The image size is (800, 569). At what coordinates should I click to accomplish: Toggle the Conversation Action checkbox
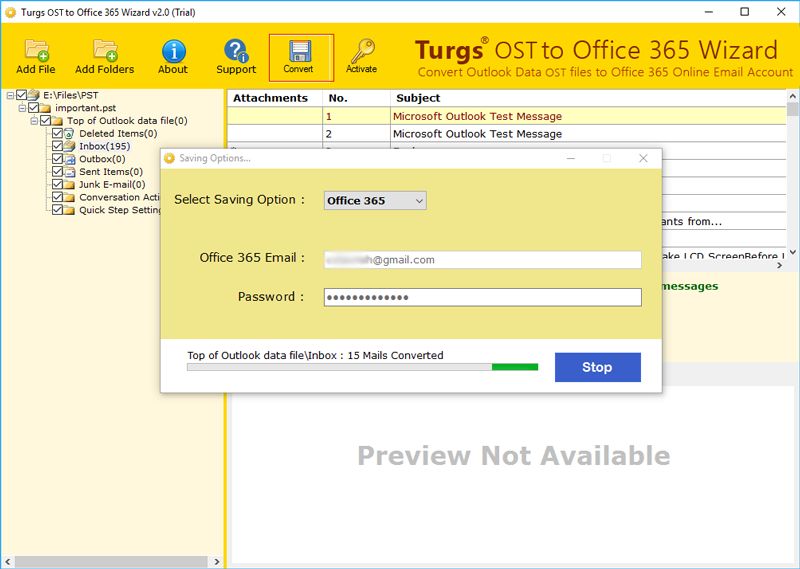[58, 197]
